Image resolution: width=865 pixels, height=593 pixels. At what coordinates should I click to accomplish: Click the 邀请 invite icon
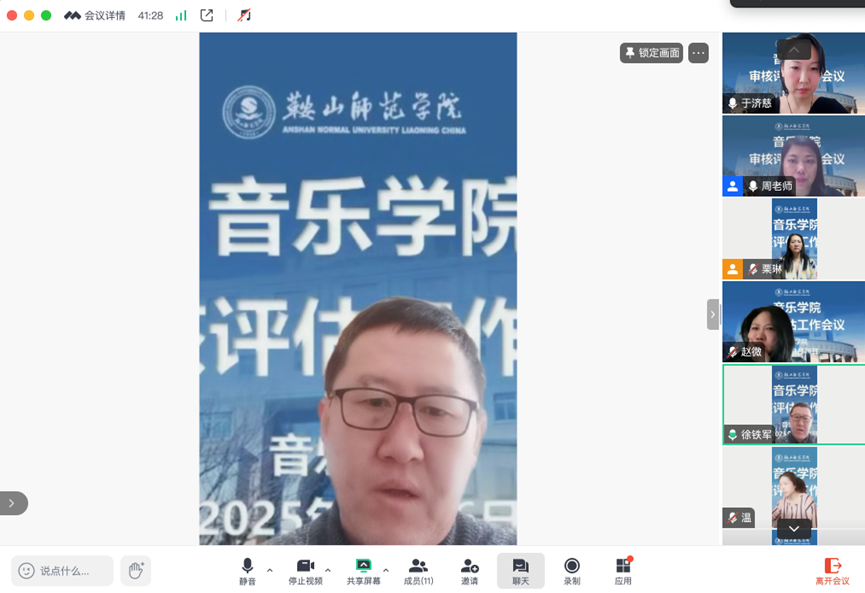tap(469, 571)
